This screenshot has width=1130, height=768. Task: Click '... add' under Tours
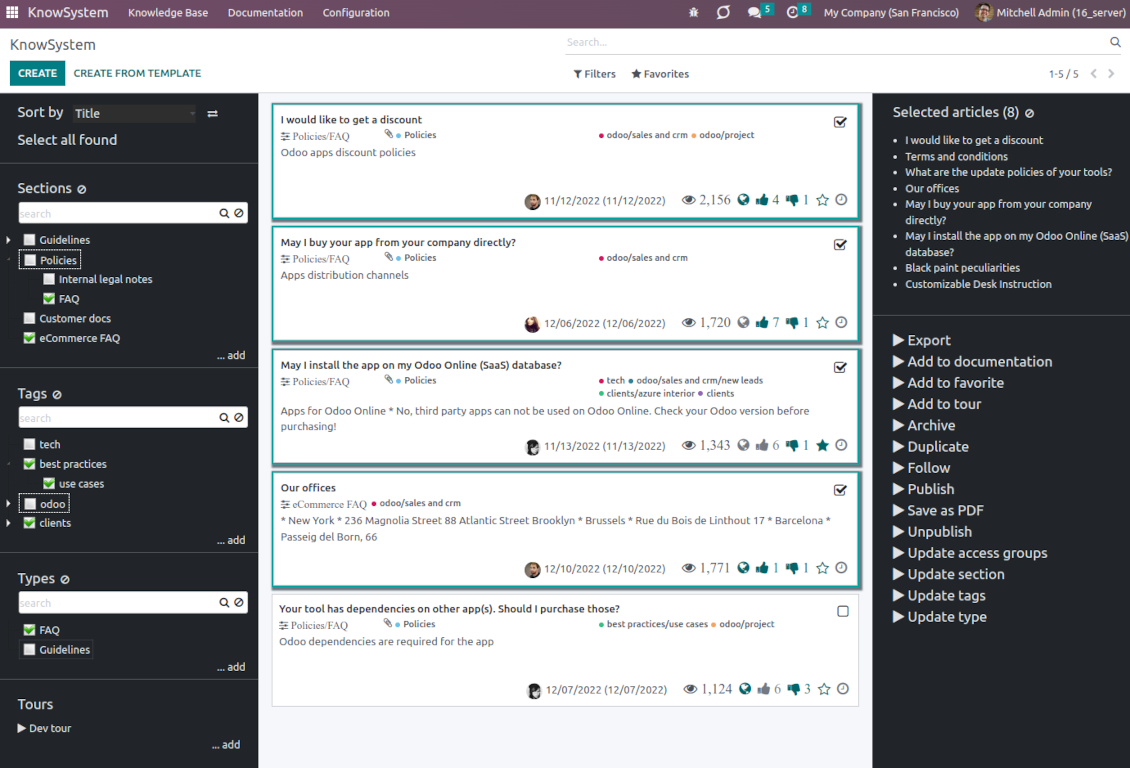(x=226, y=744)
